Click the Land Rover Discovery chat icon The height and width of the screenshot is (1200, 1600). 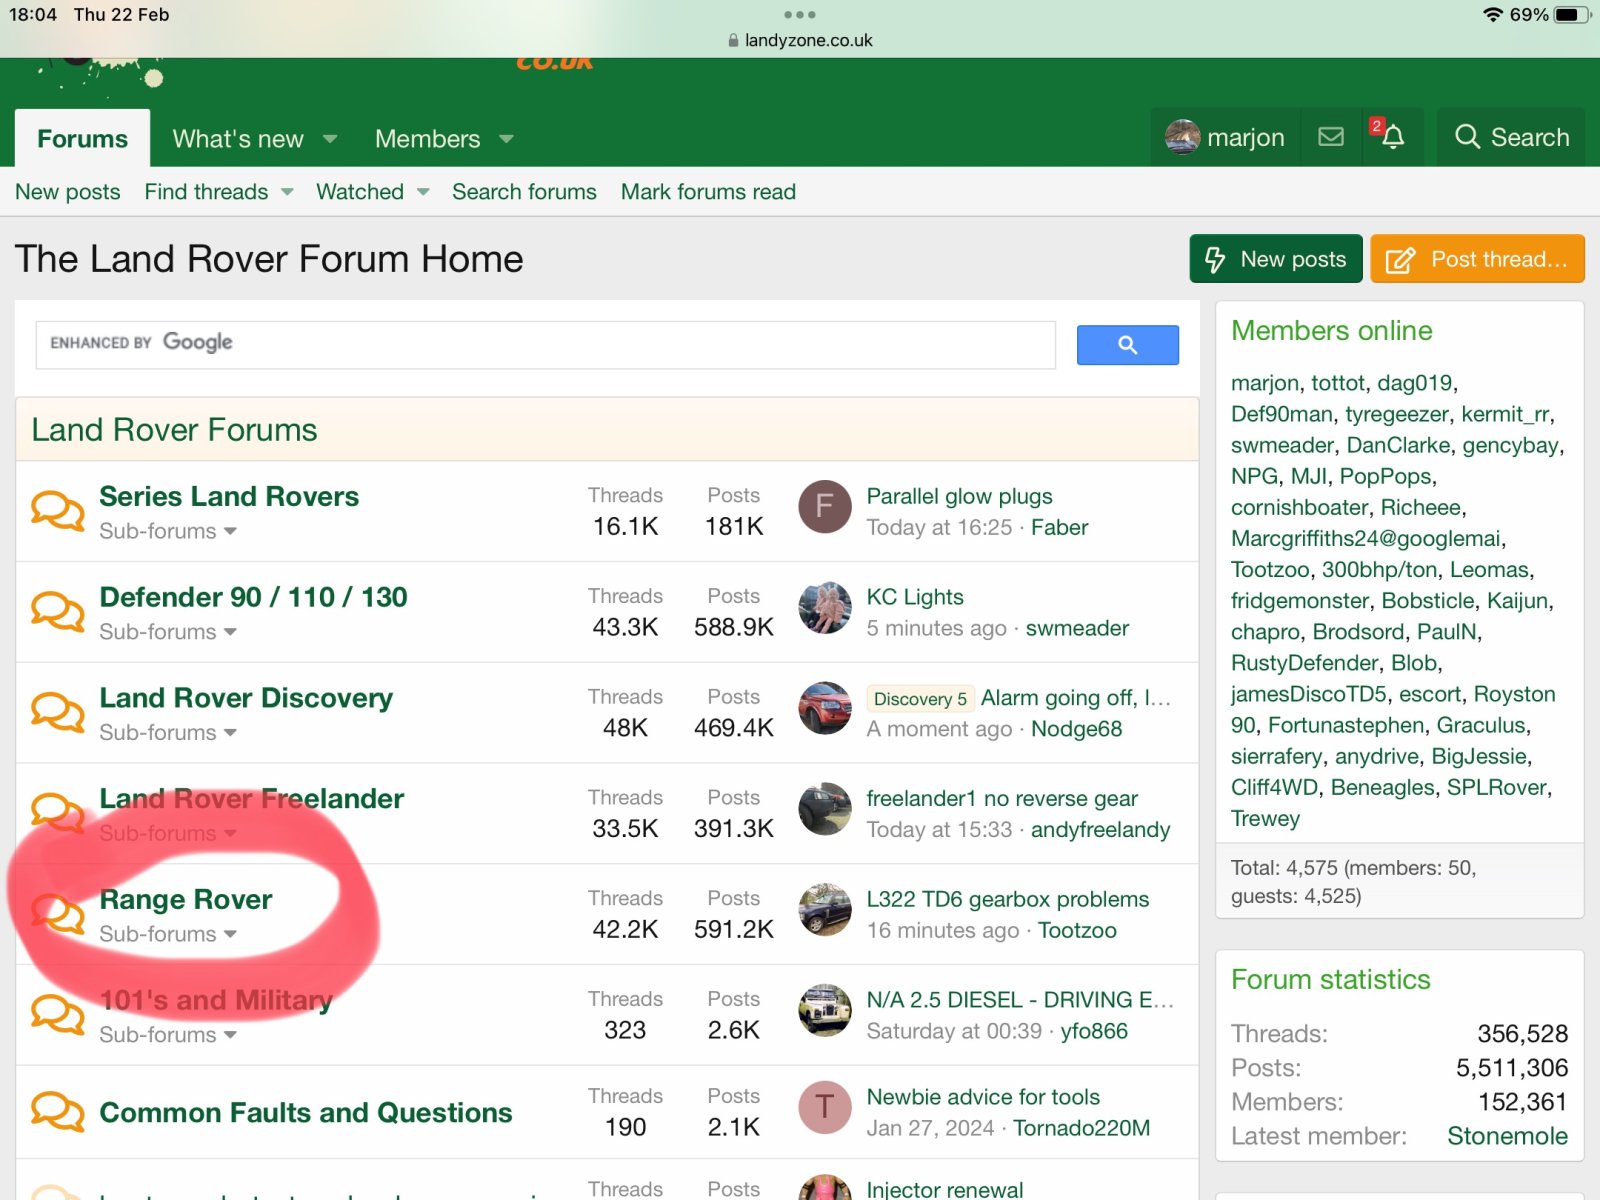(x=57, y=713)
